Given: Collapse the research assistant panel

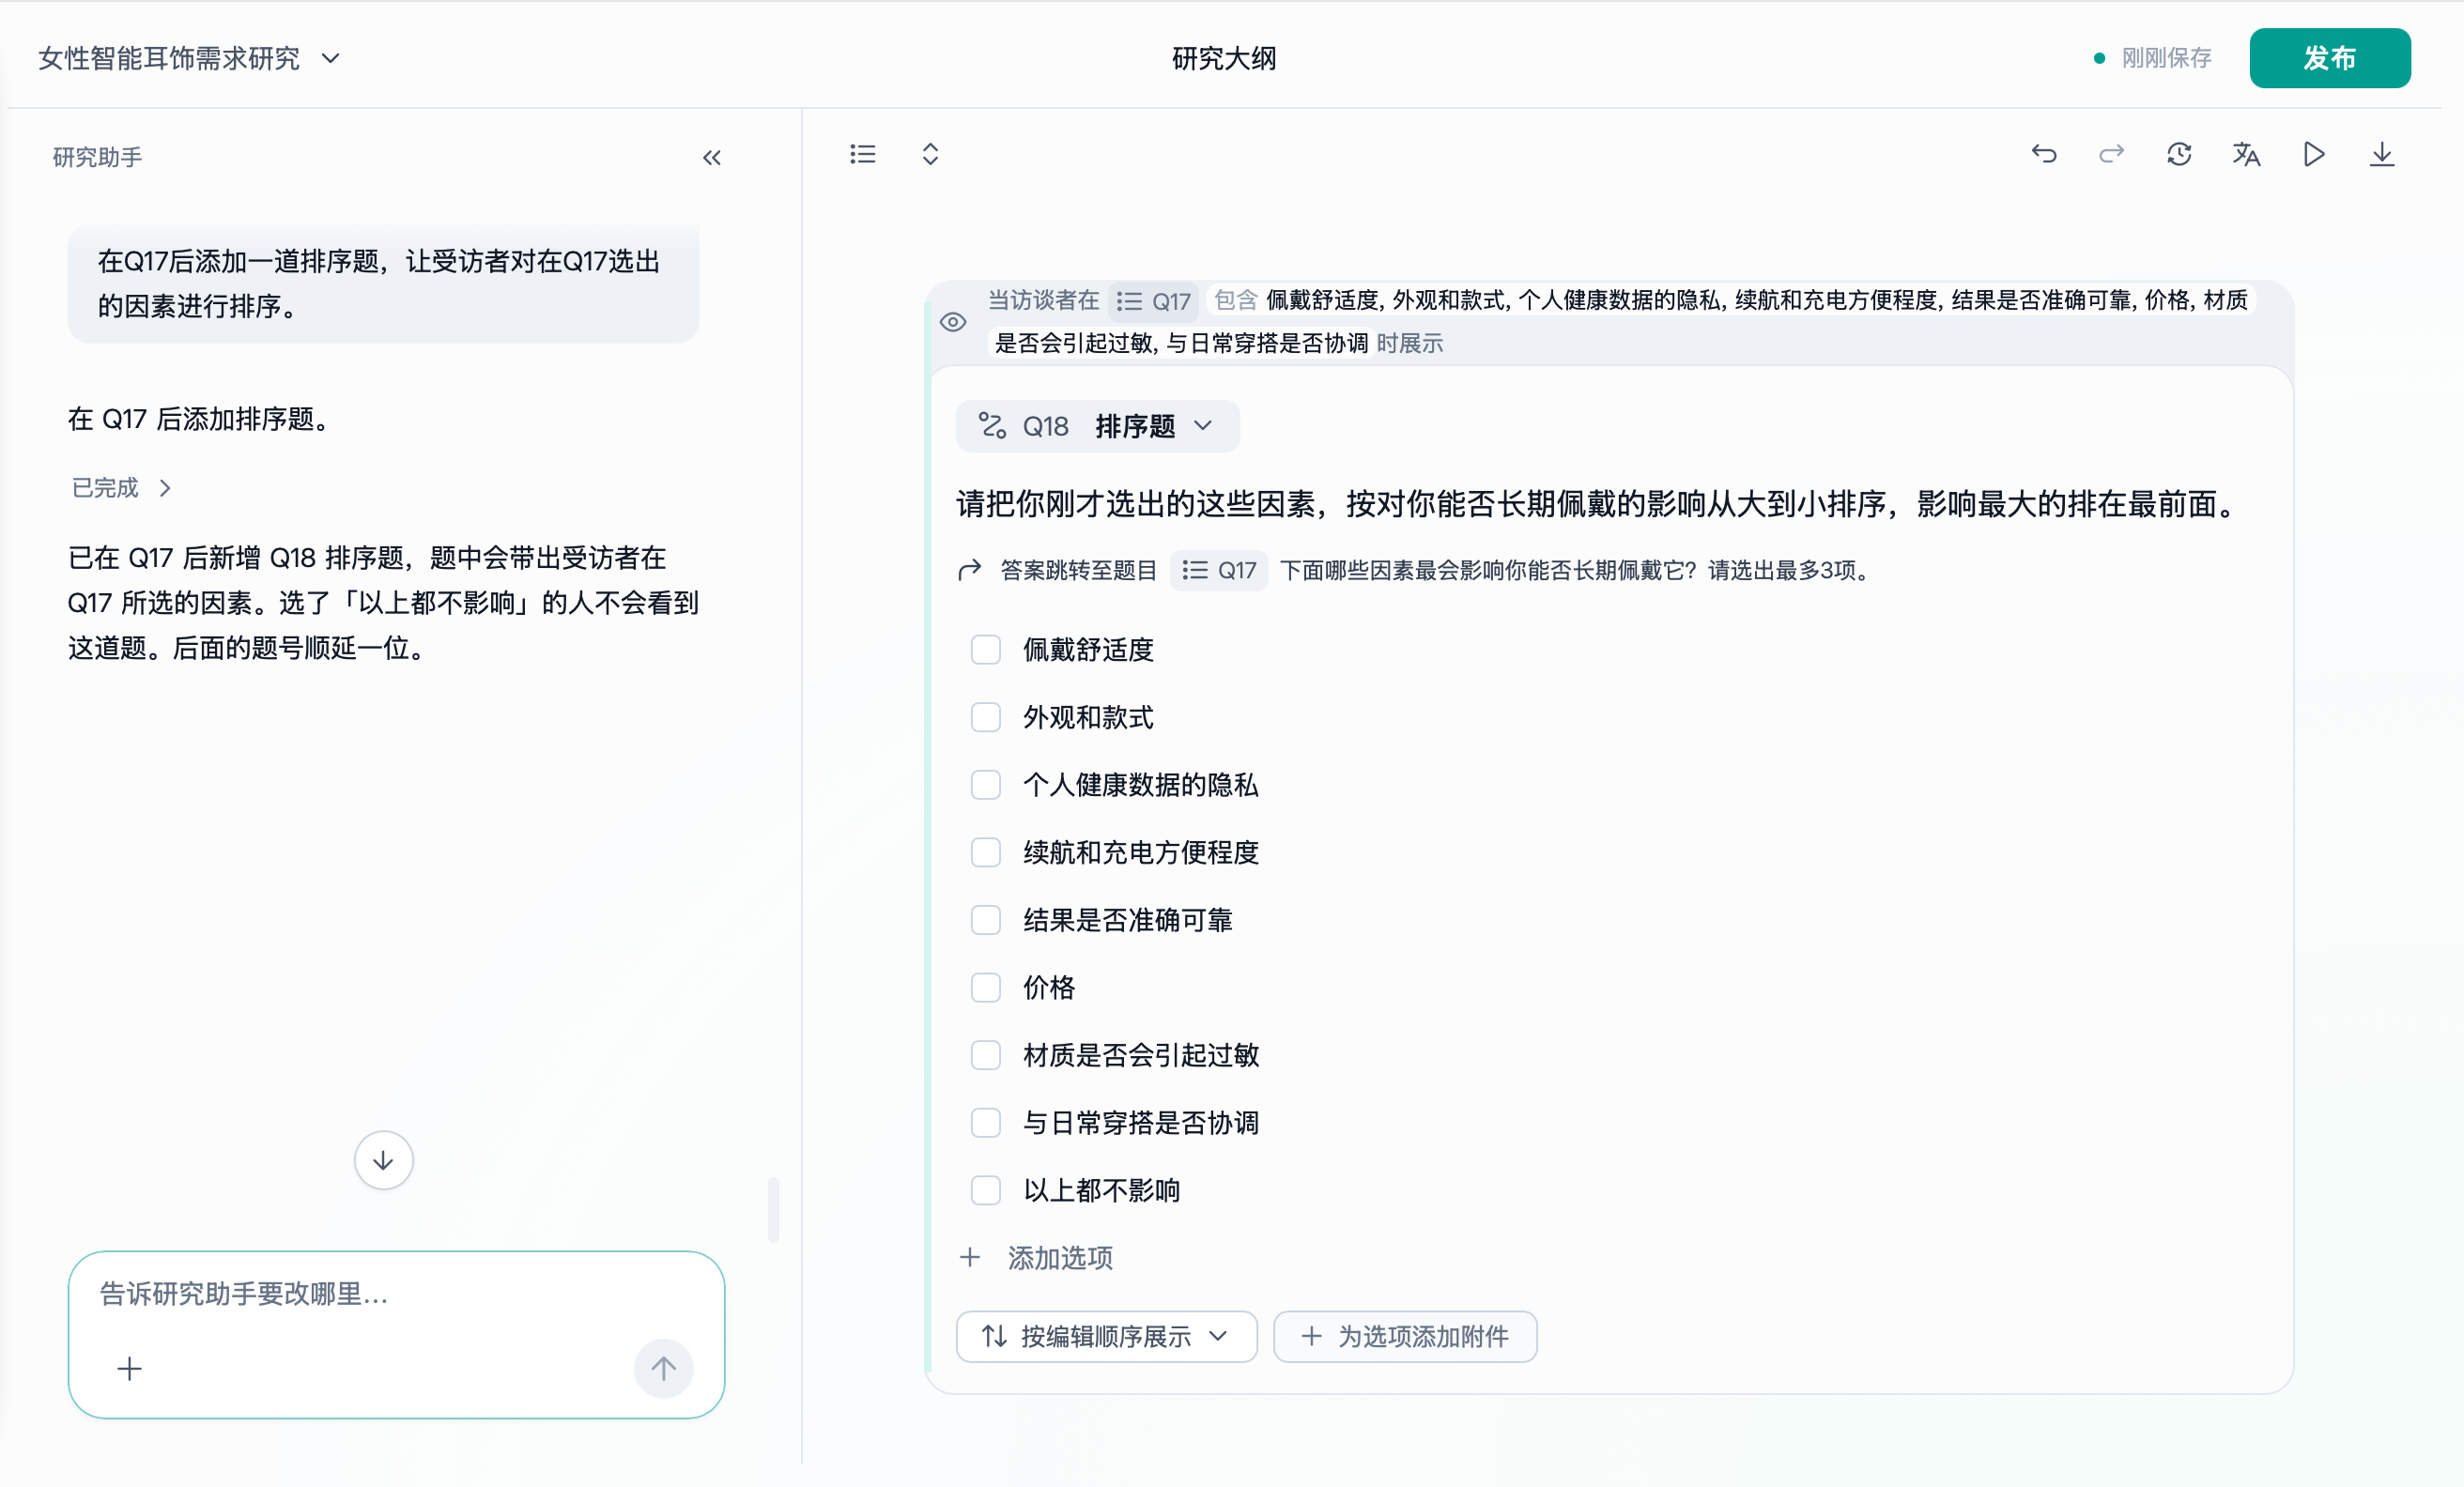Looking at the screenshot, I should pos(711,158).
